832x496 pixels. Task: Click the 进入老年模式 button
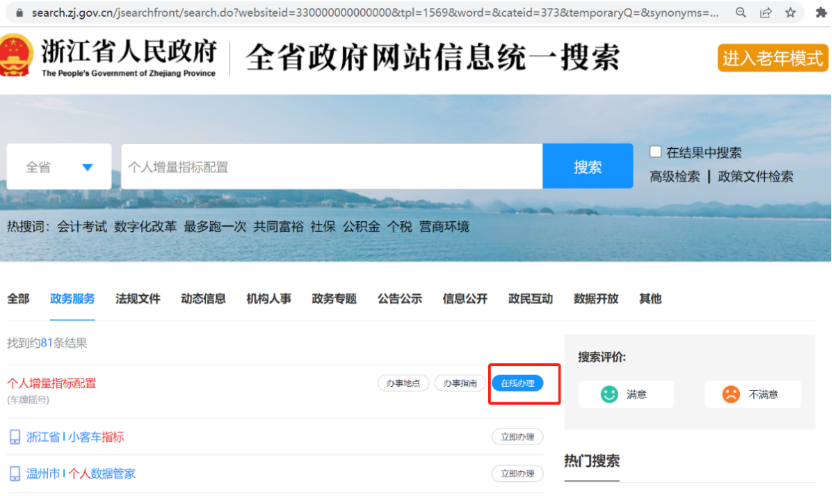pos(772,58)
